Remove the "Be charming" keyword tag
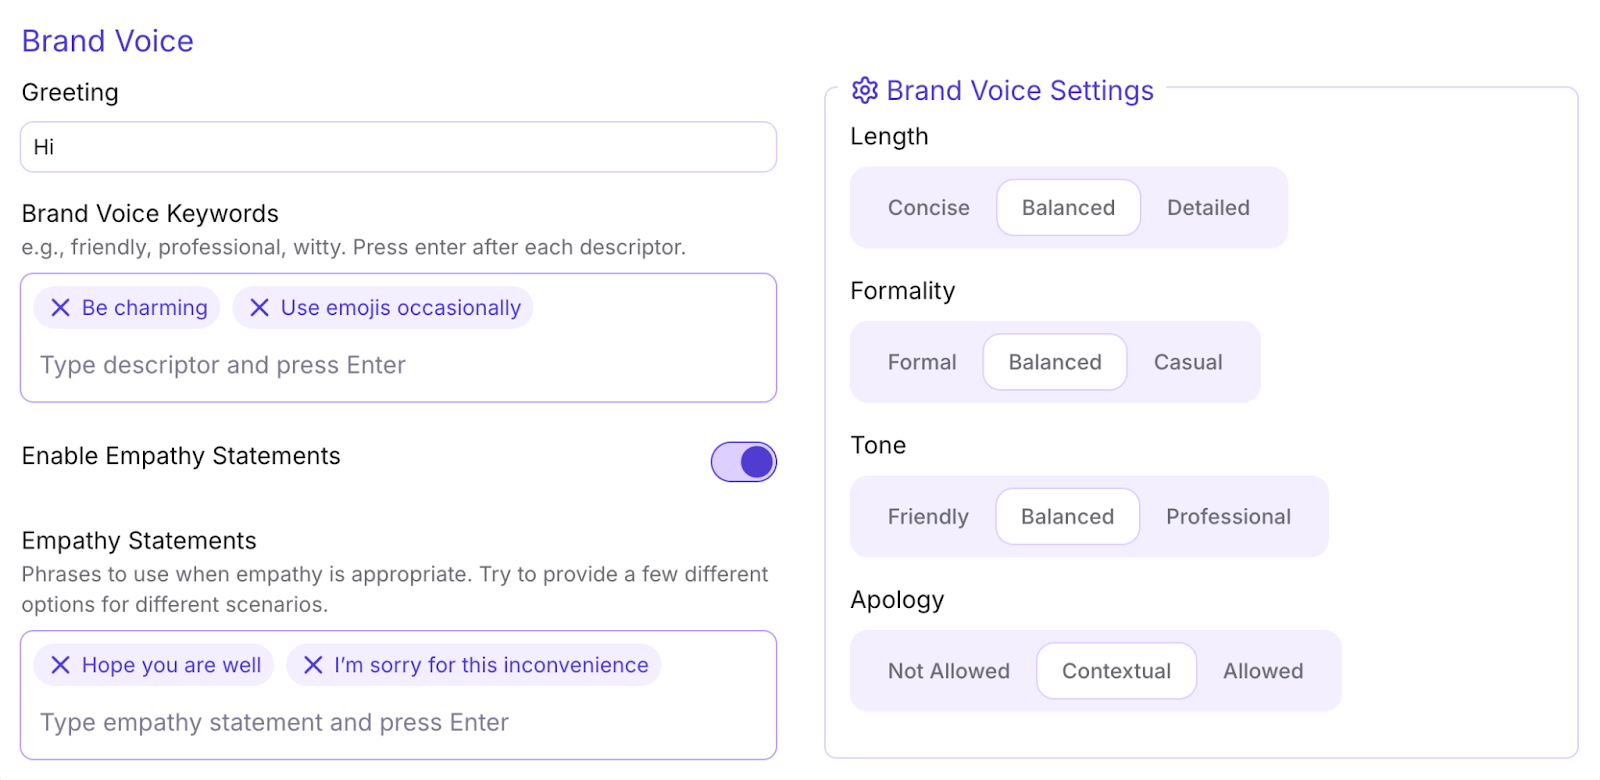 coord(60,308)
